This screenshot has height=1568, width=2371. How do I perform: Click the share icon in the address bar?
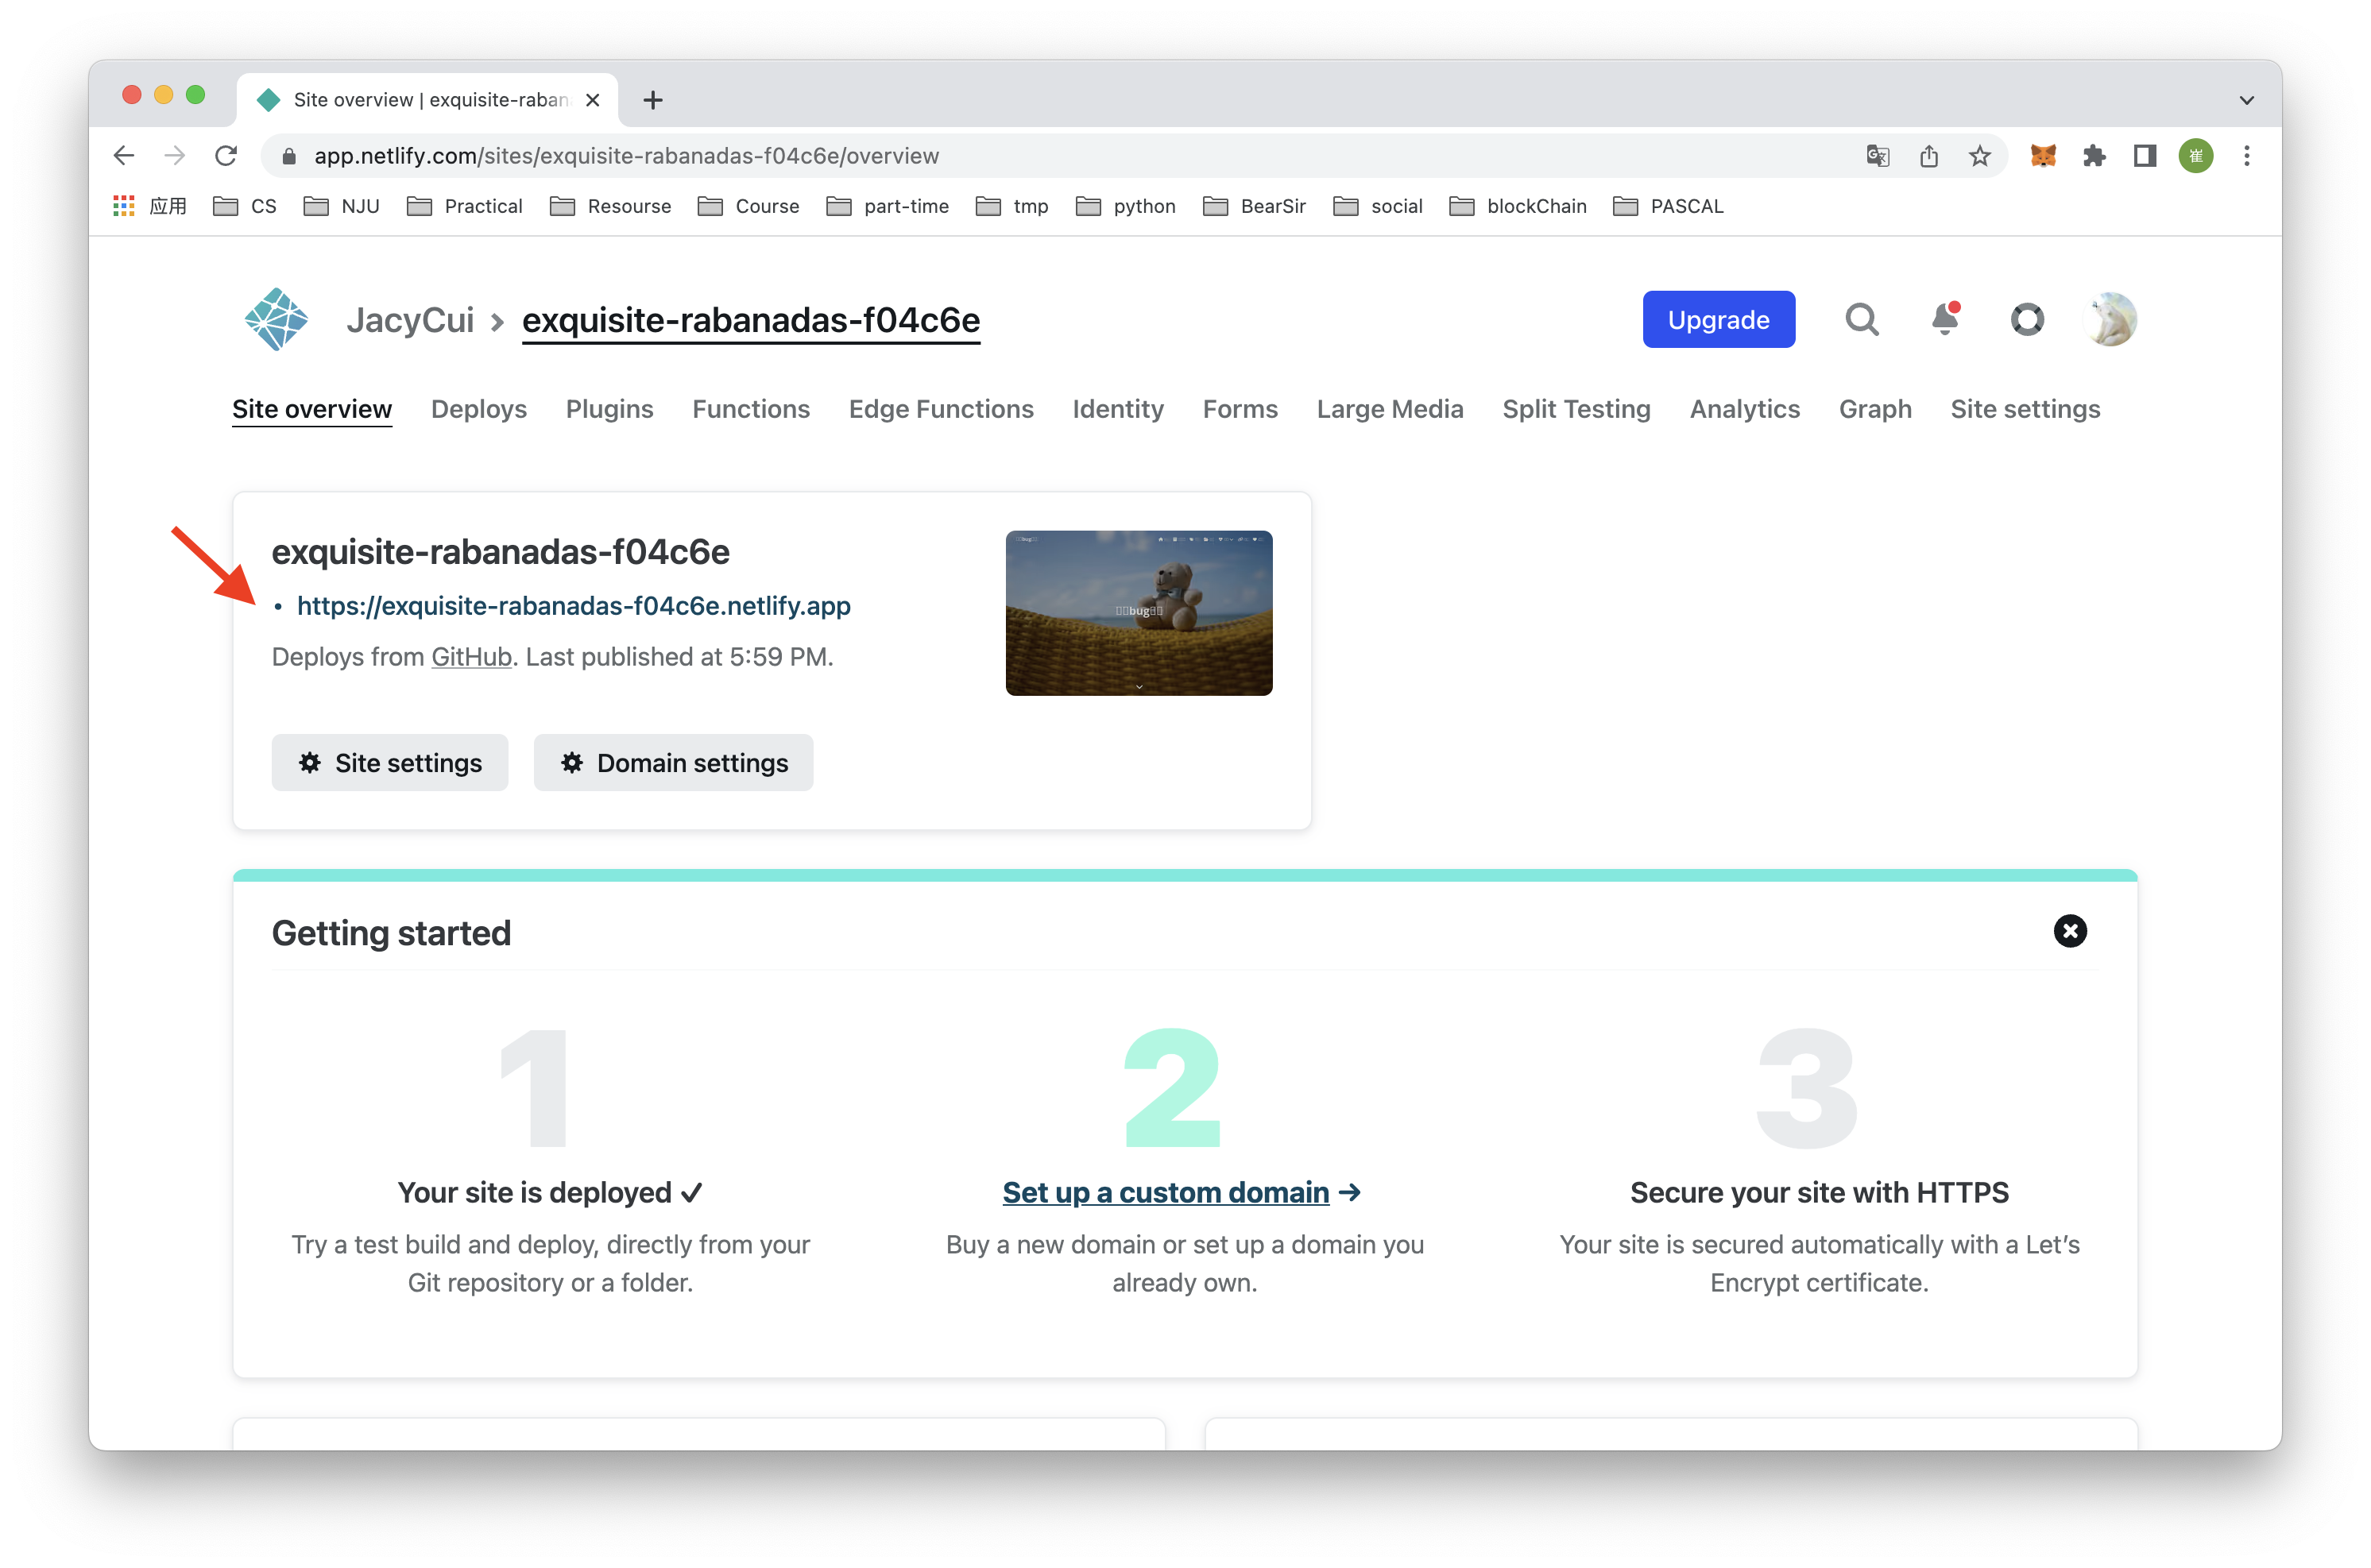coord(1929,156)
